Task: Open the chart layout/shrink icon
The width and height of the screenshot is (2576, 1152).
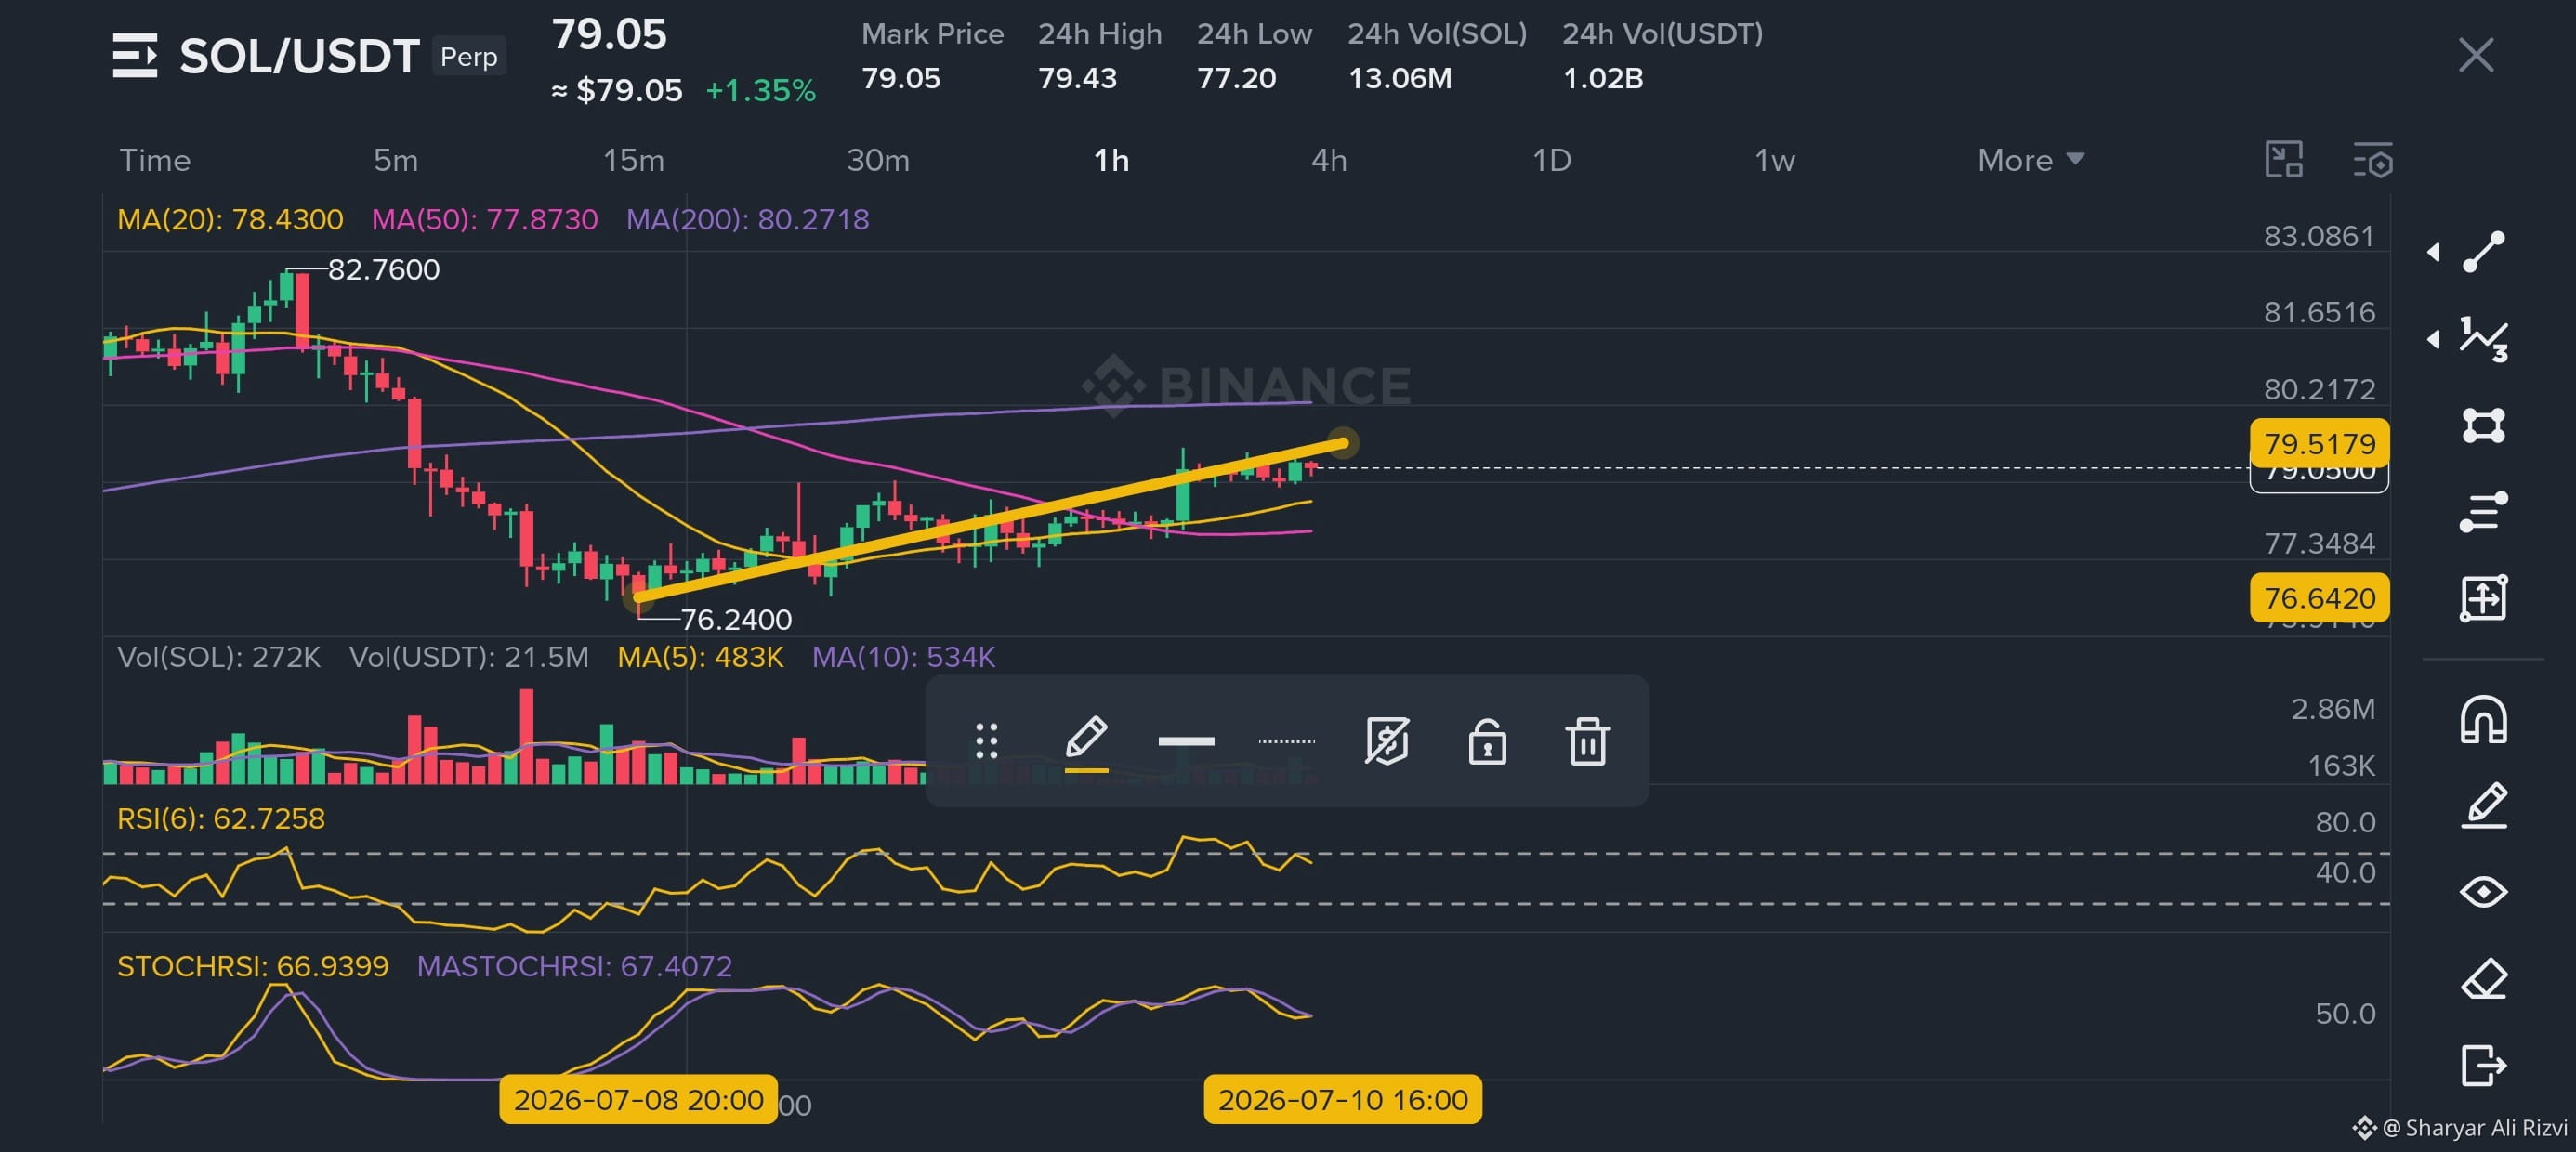Action: tap(2284, 160)
